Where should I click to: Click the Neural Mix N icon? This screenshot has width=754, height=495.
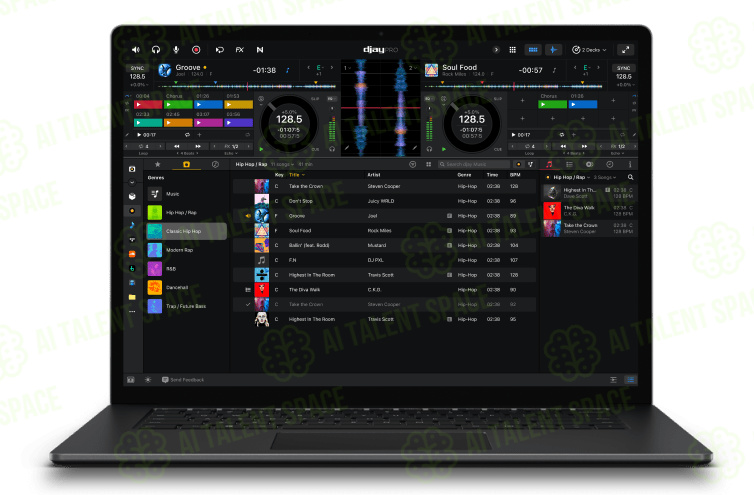pyautogui.click(x=260, y=50)
